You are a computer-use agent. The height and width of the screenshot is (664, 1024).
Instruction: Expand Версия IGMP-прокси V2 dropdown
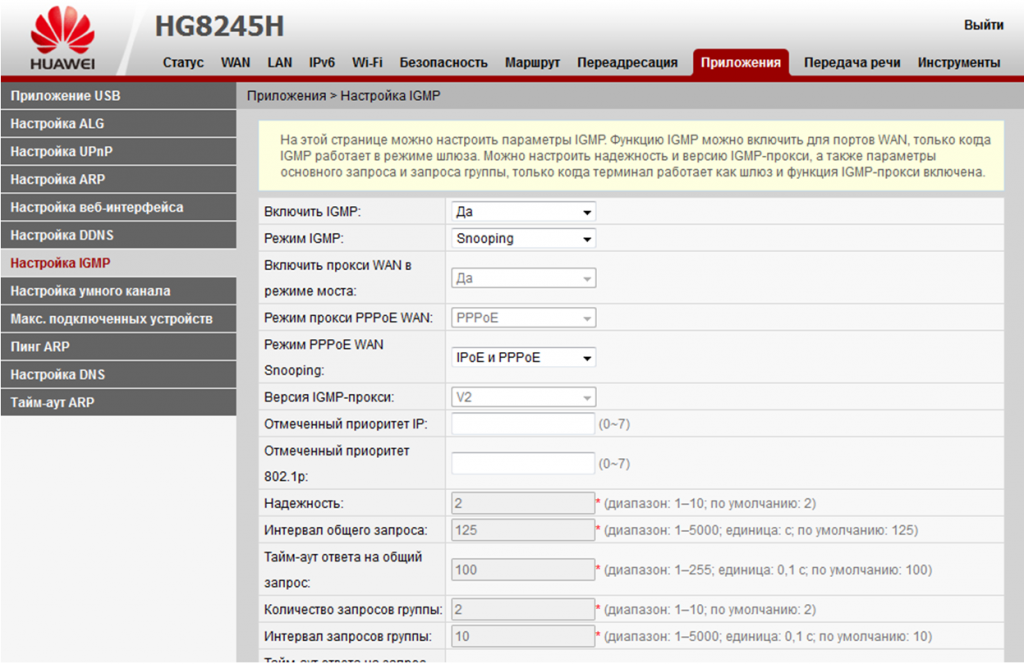pyautogui.click(x=523, y=397)
